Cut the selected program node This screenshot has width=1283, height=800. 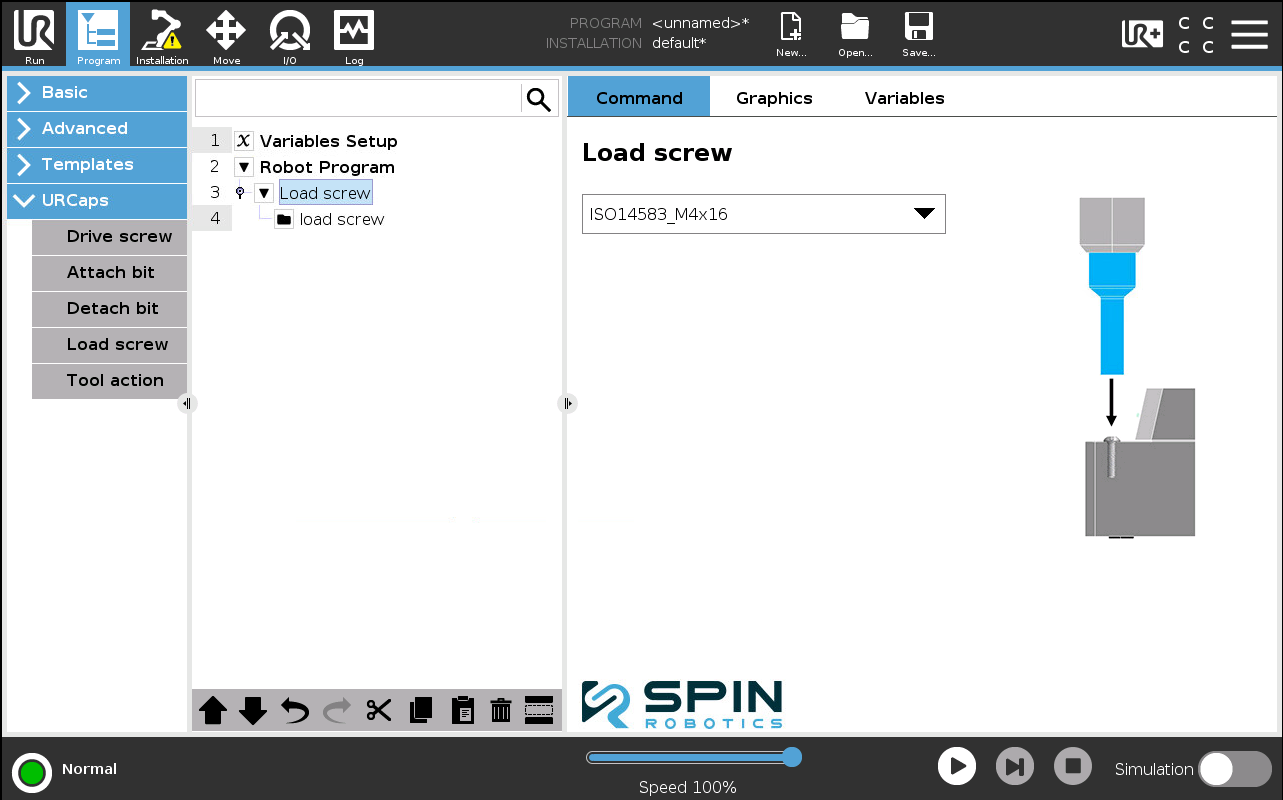[379, 710]
